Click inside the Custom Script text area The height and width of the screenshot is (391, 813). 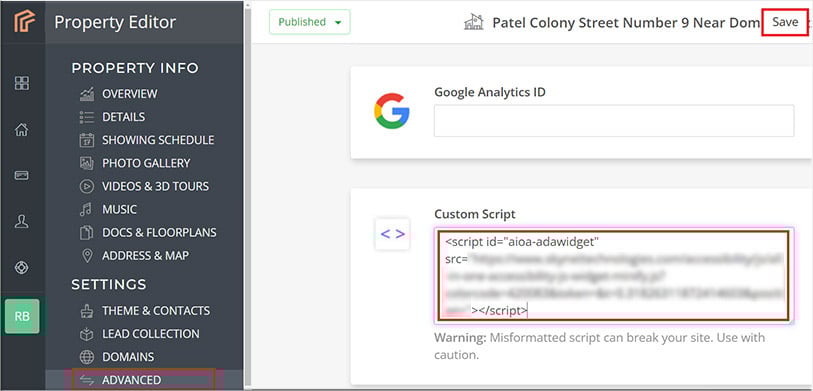coord(614,275)
